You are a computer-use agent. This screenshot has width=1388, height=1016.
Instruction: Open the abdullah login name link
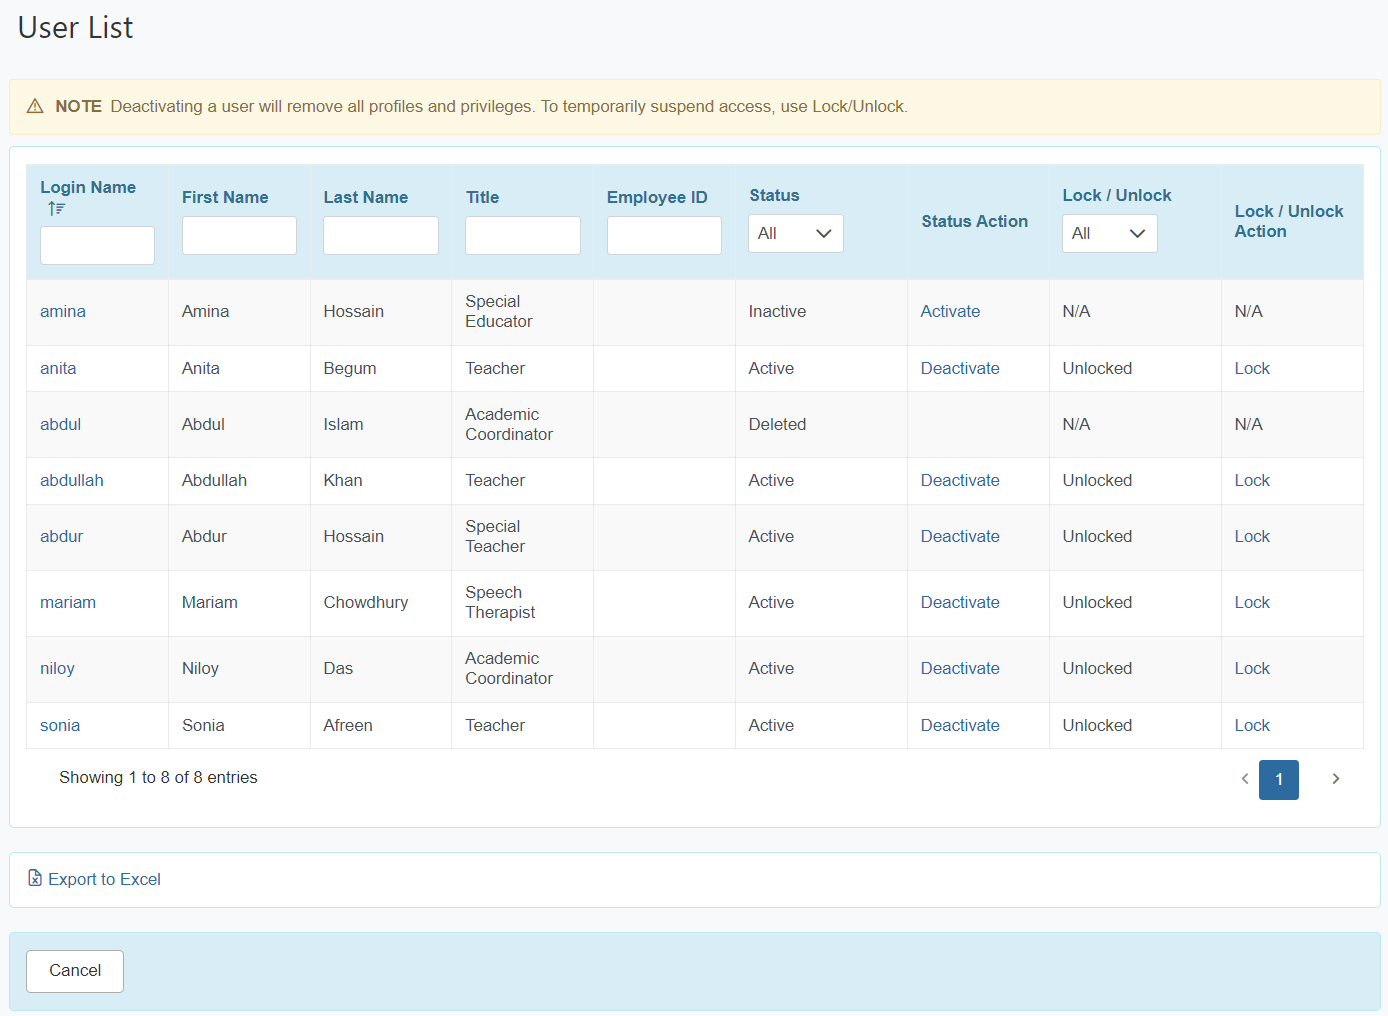(72, 480)
